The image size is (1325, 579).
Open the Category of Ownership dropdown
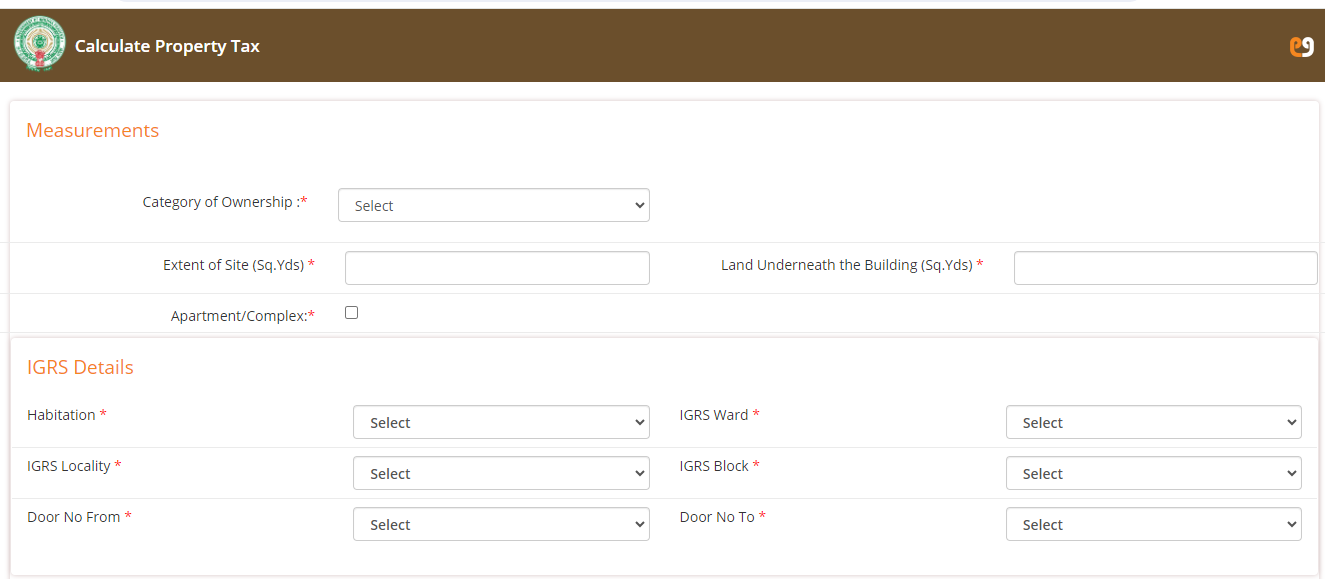(493, 204)
